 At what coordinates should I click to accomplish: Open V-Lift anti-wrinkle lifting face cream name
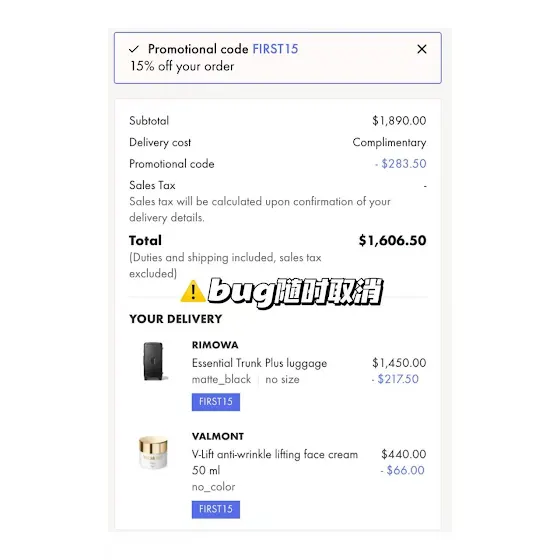coord(275,462)
